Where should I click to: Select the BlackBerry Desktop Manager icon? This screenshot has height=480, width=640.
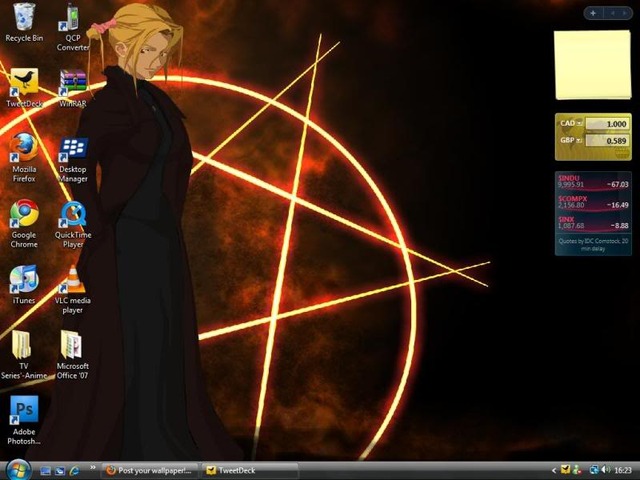click(73, 160)
